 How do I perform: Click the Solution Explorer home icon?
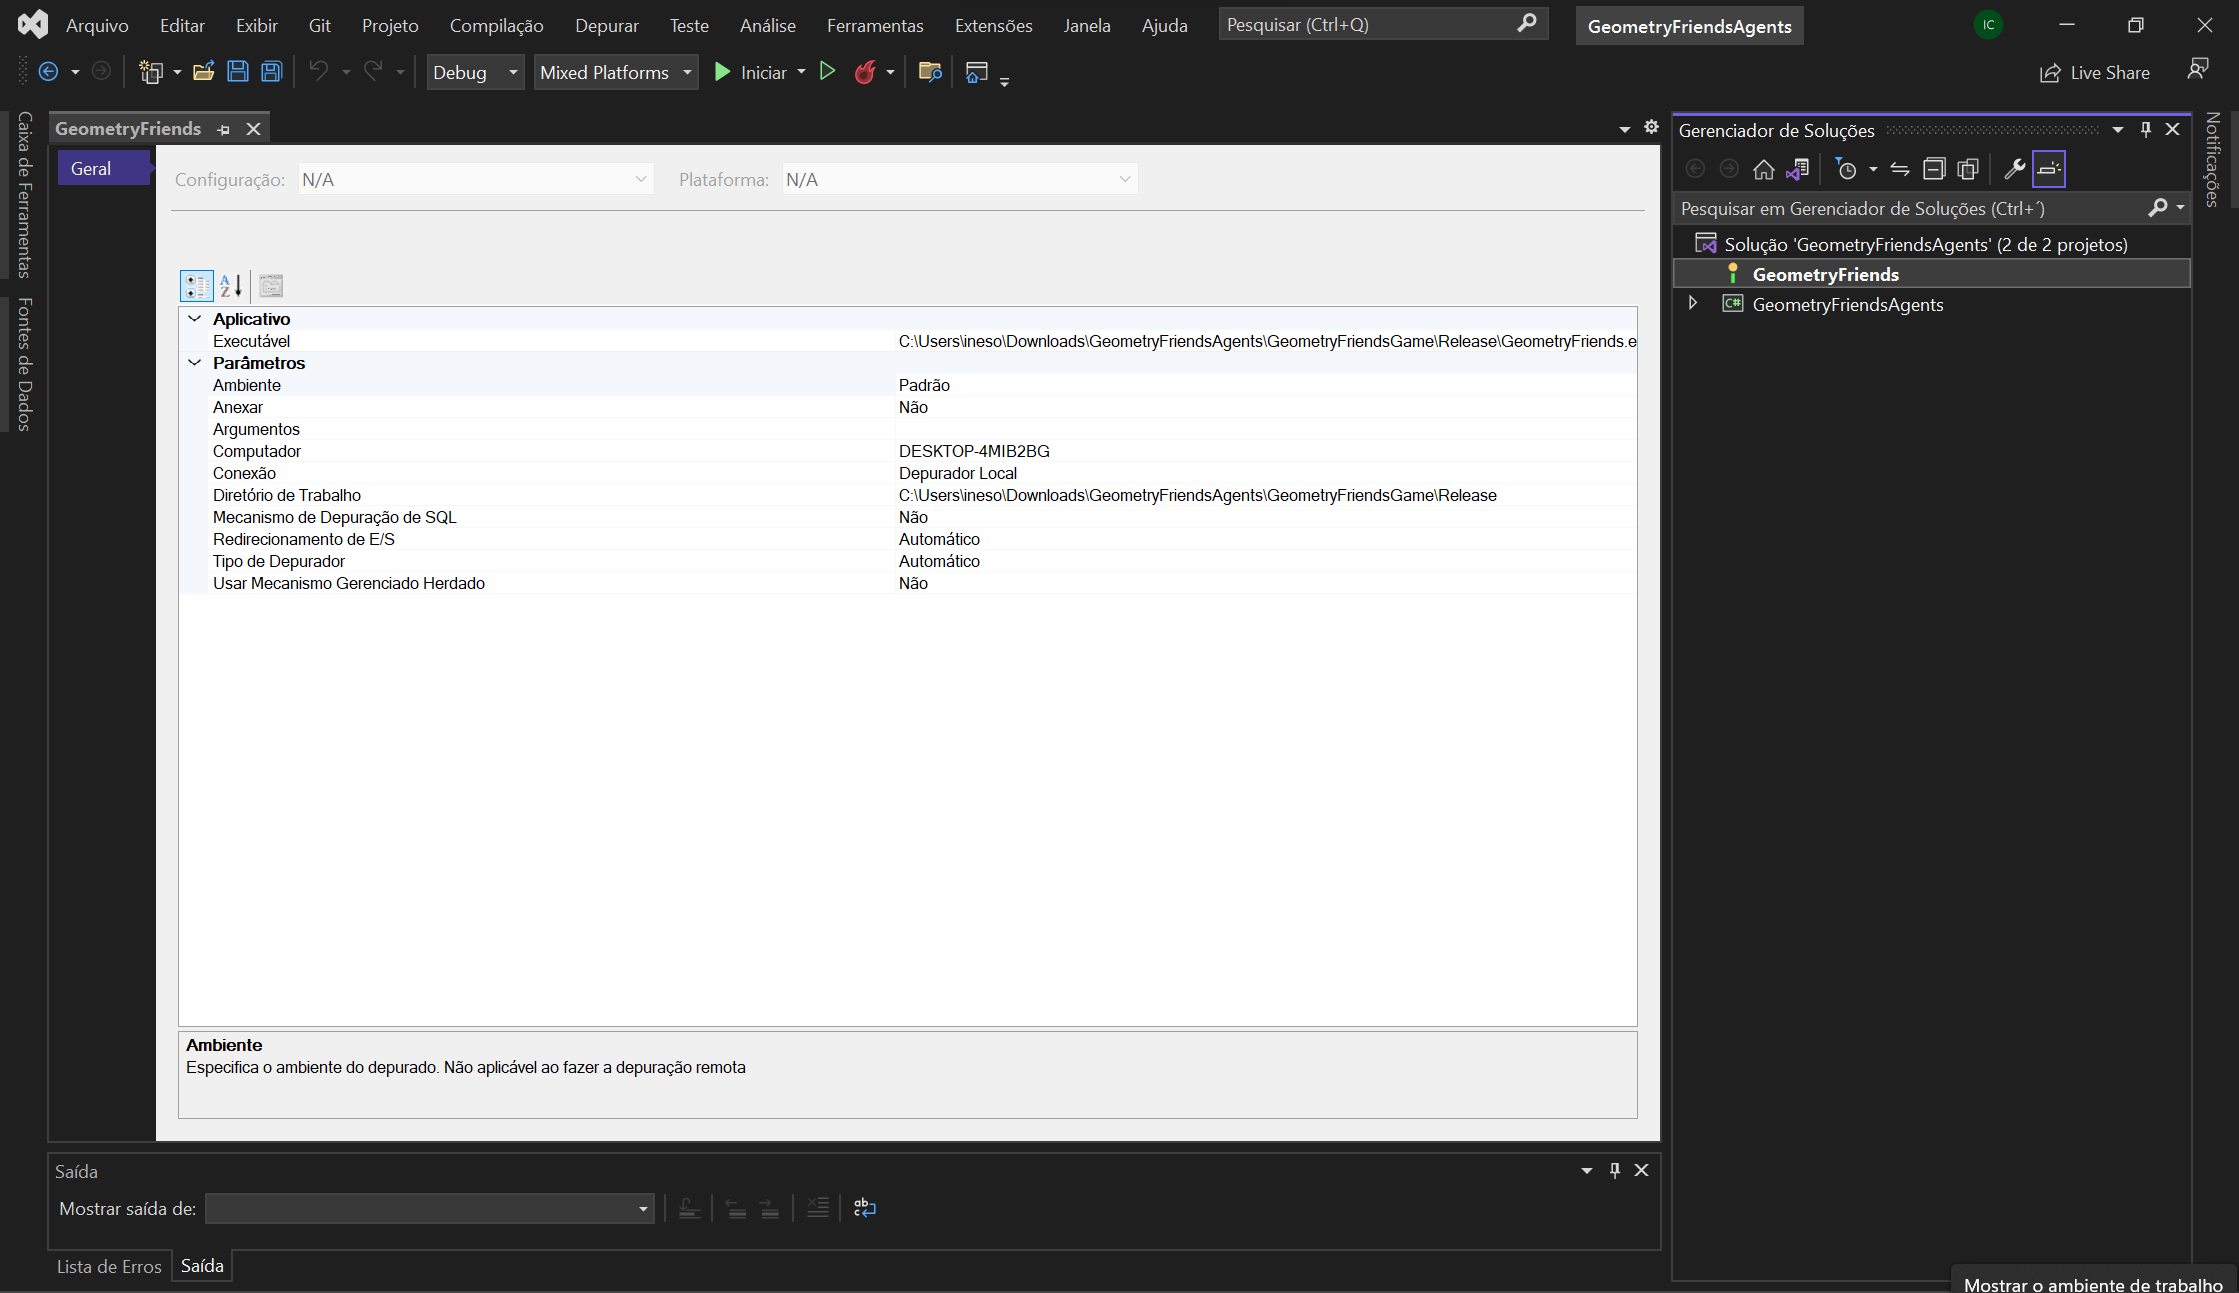(x=1764, y=169)
